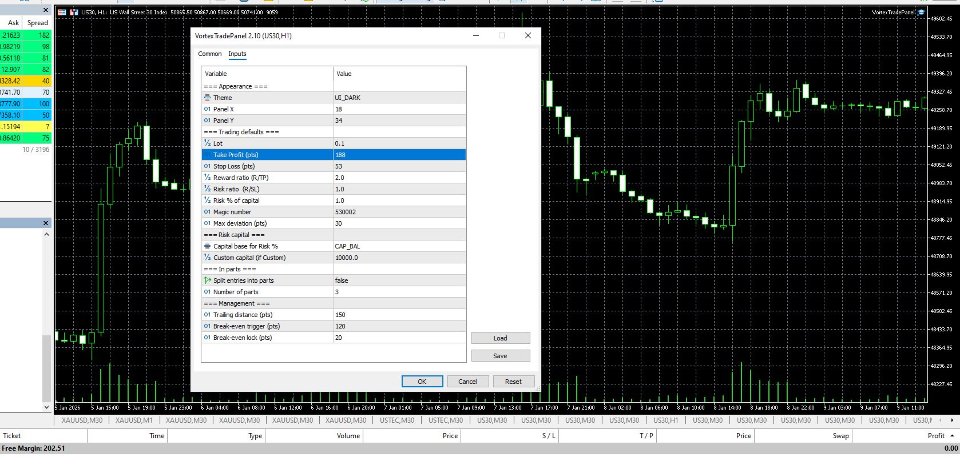Click the Free Margin: 202.51 status text
The image size is (960, 465).
coord(34,448)
